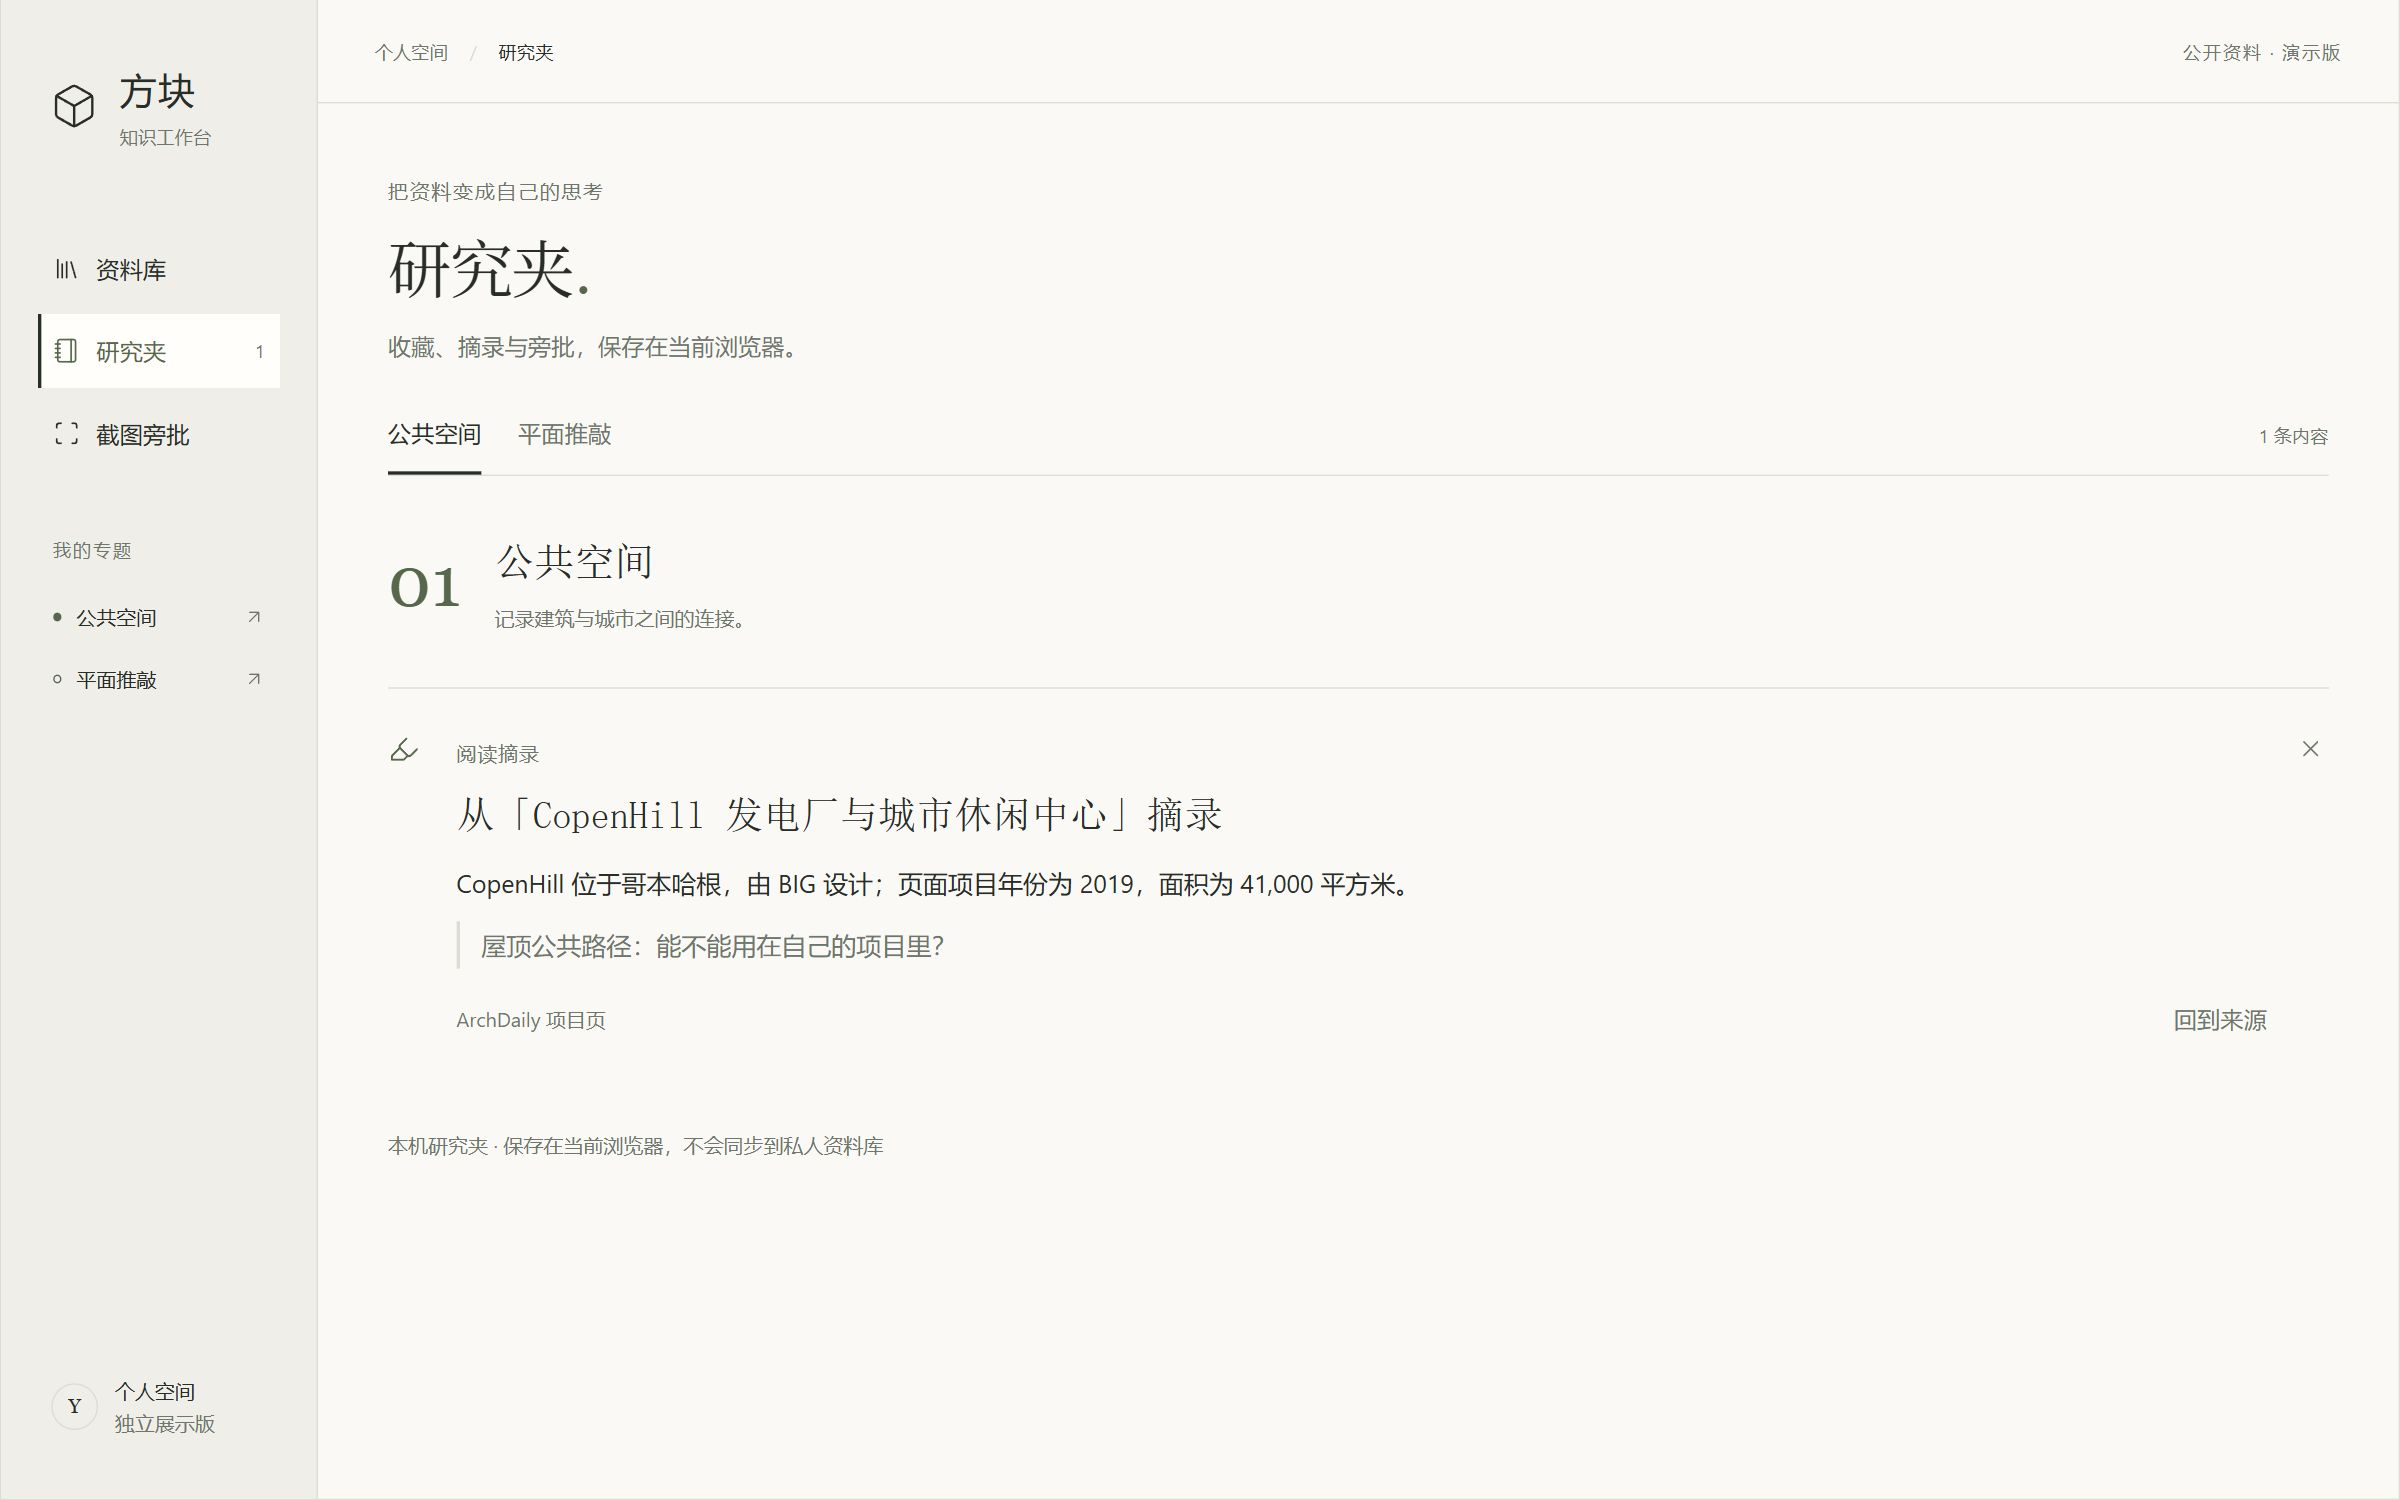Screen dimensions: 2400x1500
Task: Click 公开资料 · 演示版 label
Action: click(x=2261, y=53)
